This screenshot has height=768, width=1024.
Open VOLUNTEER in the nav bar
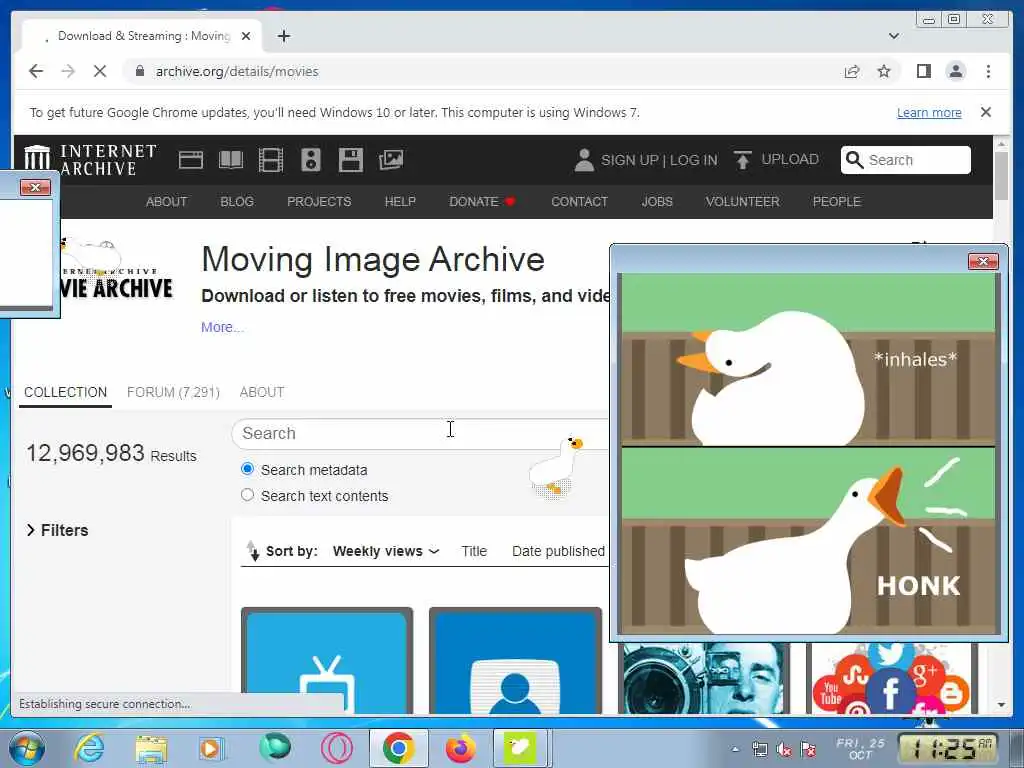(743, 202)
